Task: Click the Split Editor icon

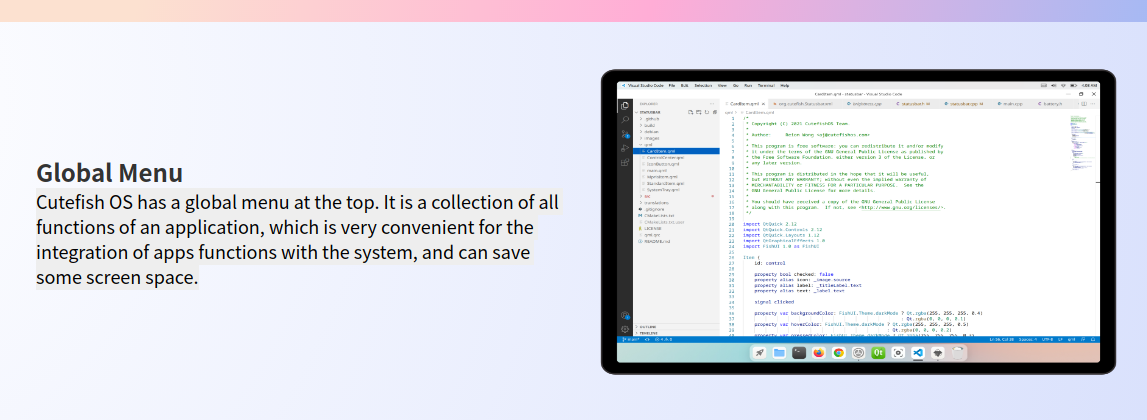Action: pos(1084,104)
